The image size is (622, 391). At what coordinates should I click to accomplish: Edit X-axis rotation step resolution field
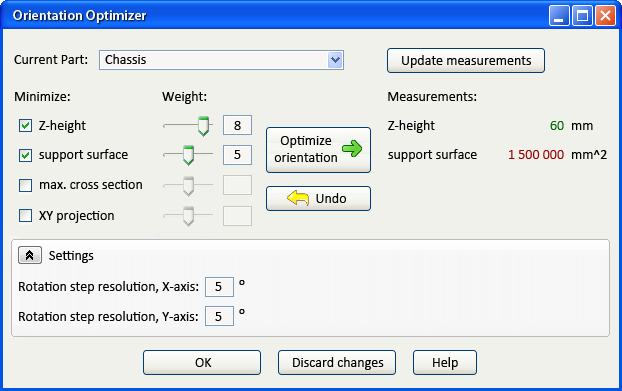pyautogui.click(x=219, y=287)
